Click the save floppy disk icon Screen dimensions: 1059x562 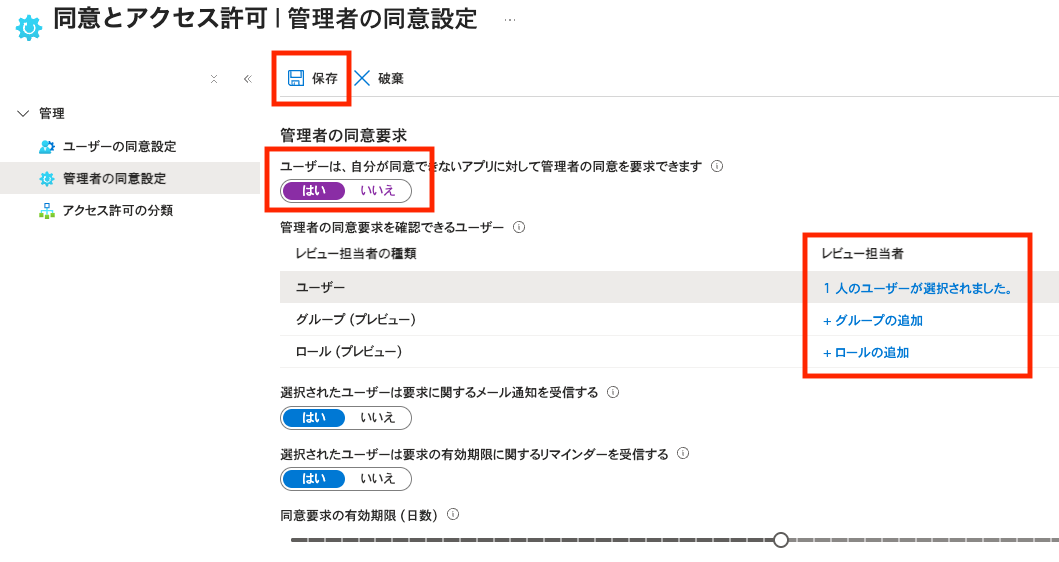pyautogui.click(x=296, y=78)
